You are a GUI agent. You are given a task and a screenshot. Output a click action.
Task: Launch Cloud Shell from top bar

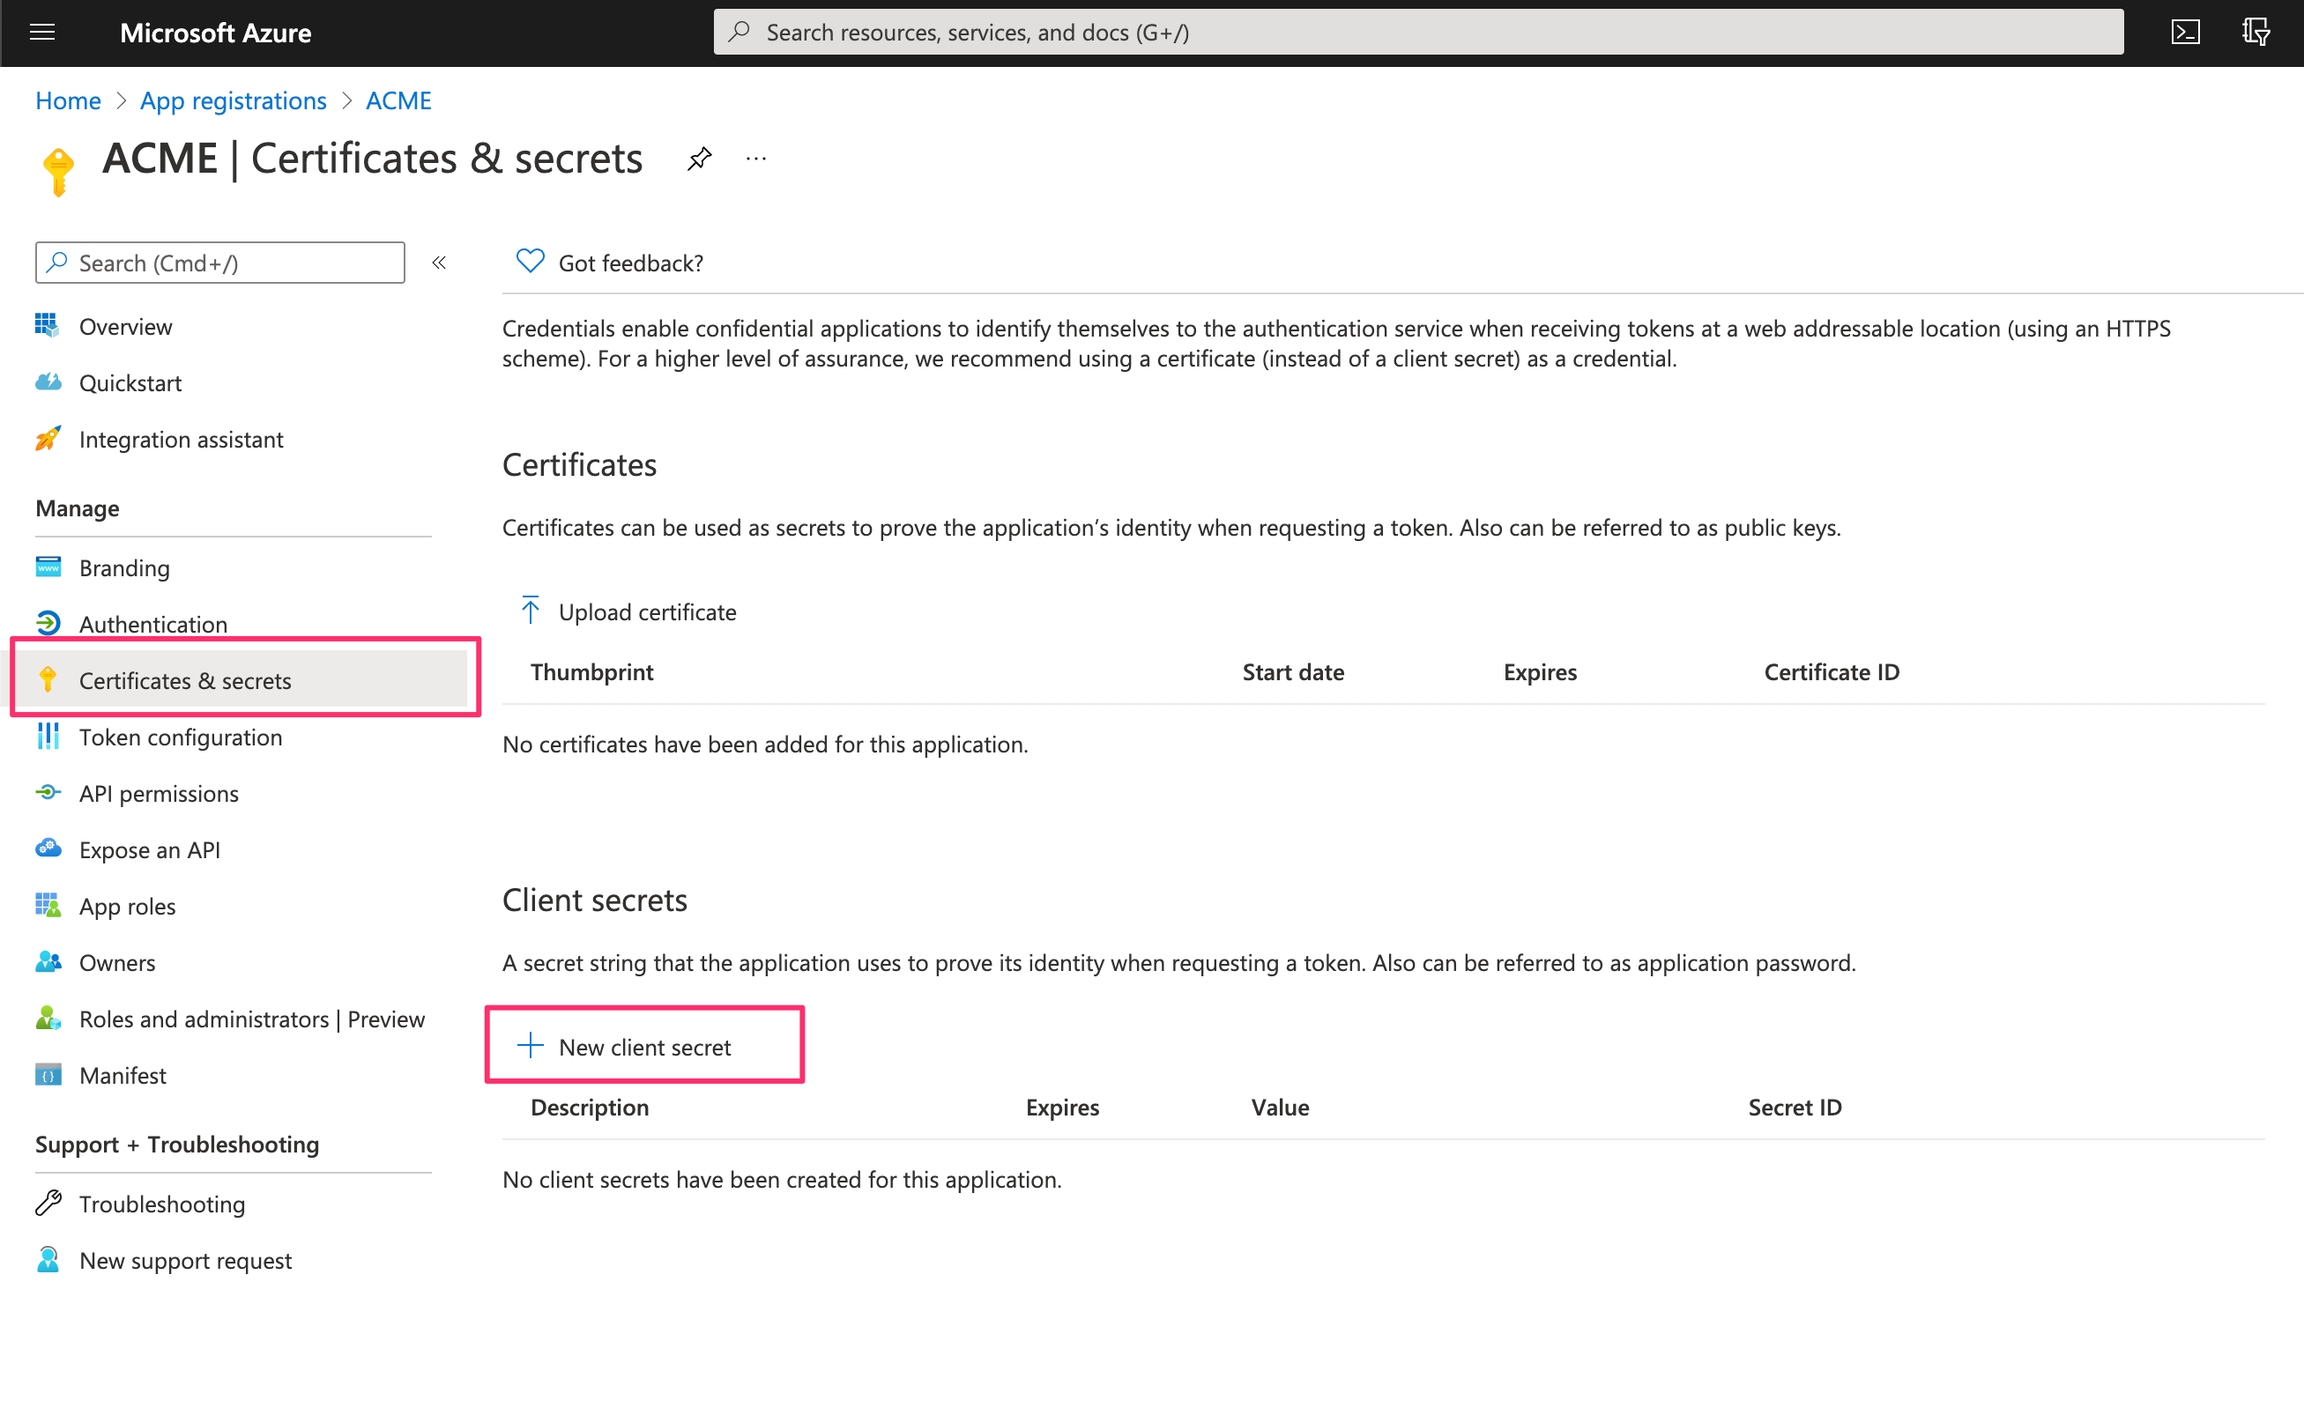click(x=2185, y=32)
